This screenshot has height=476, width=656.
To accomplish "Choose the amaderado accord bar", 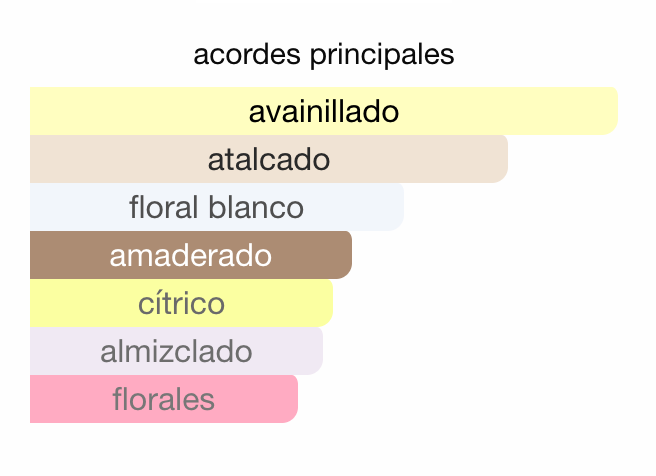I will [190, 255].
